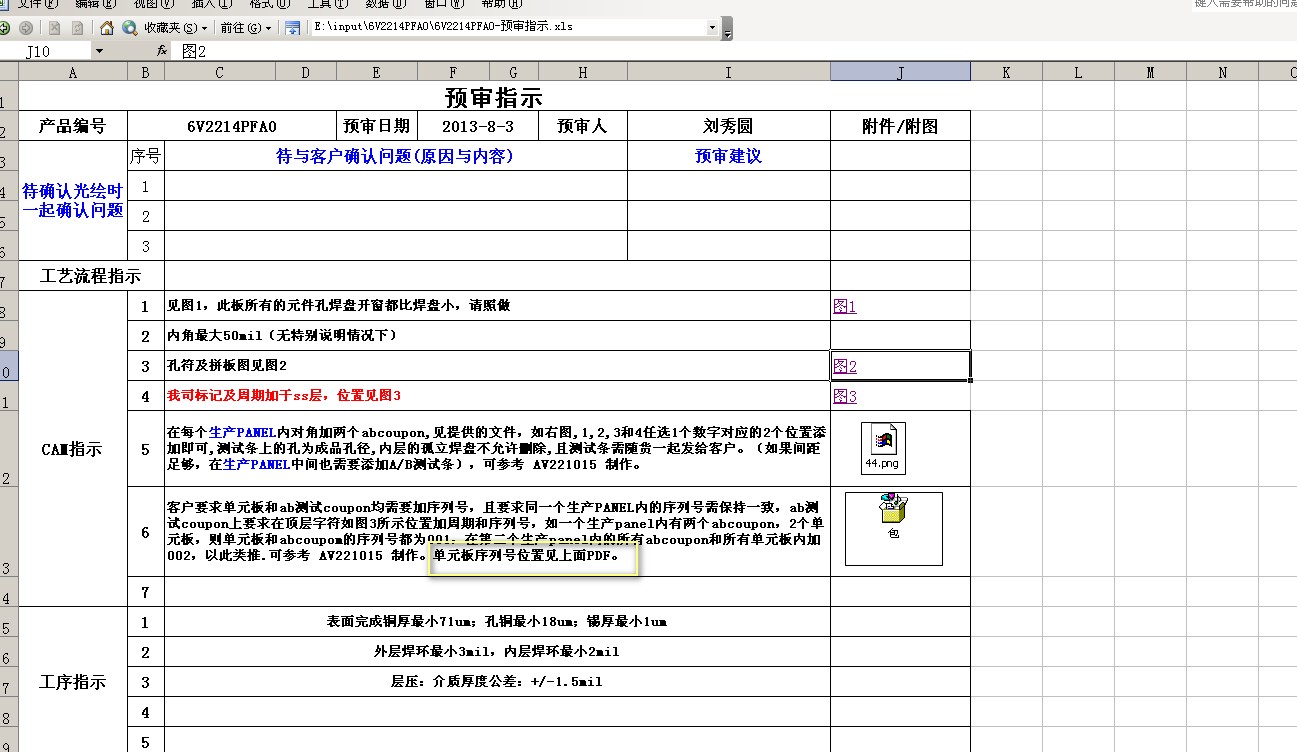Click the cell reading 内角最大50mil
The width and height of the screenshot is (1297, 752).
(x=497, y=336)
